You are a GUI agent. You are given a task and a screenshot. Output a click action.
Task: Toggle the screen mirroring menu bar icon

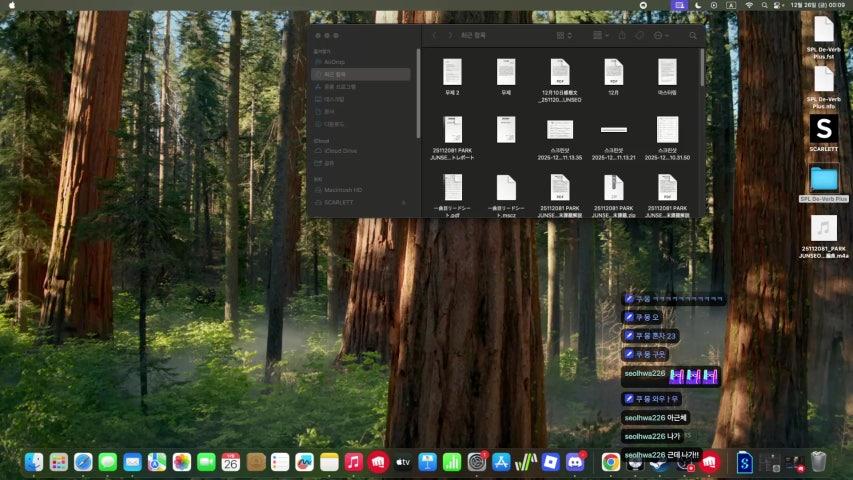(680, 5)
